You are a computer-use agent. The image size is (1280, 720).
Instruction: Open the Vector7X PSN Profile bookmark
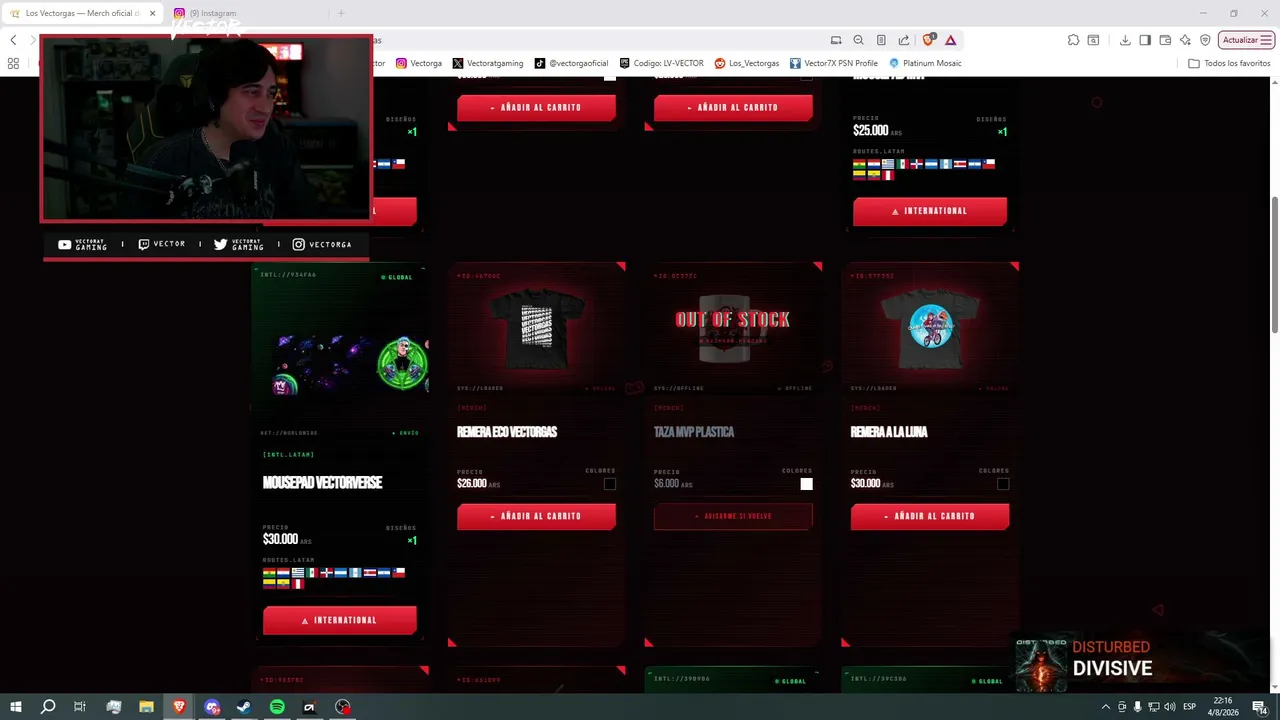tap(834, 63)
